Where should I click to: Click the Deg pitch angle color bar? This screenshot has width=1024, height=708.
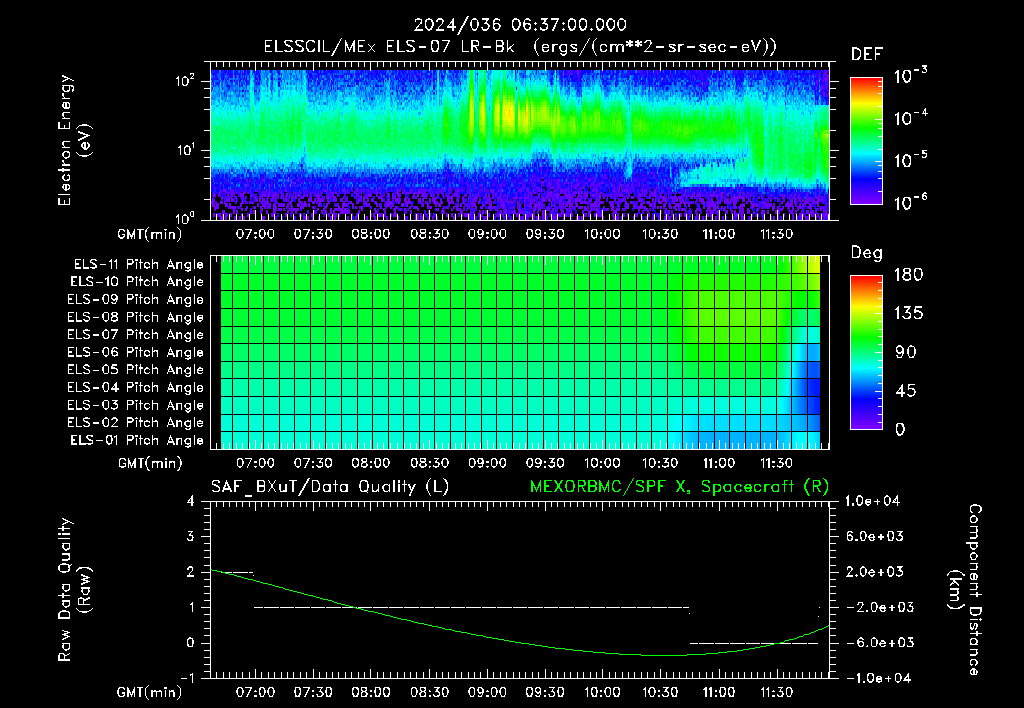[866, 352]
